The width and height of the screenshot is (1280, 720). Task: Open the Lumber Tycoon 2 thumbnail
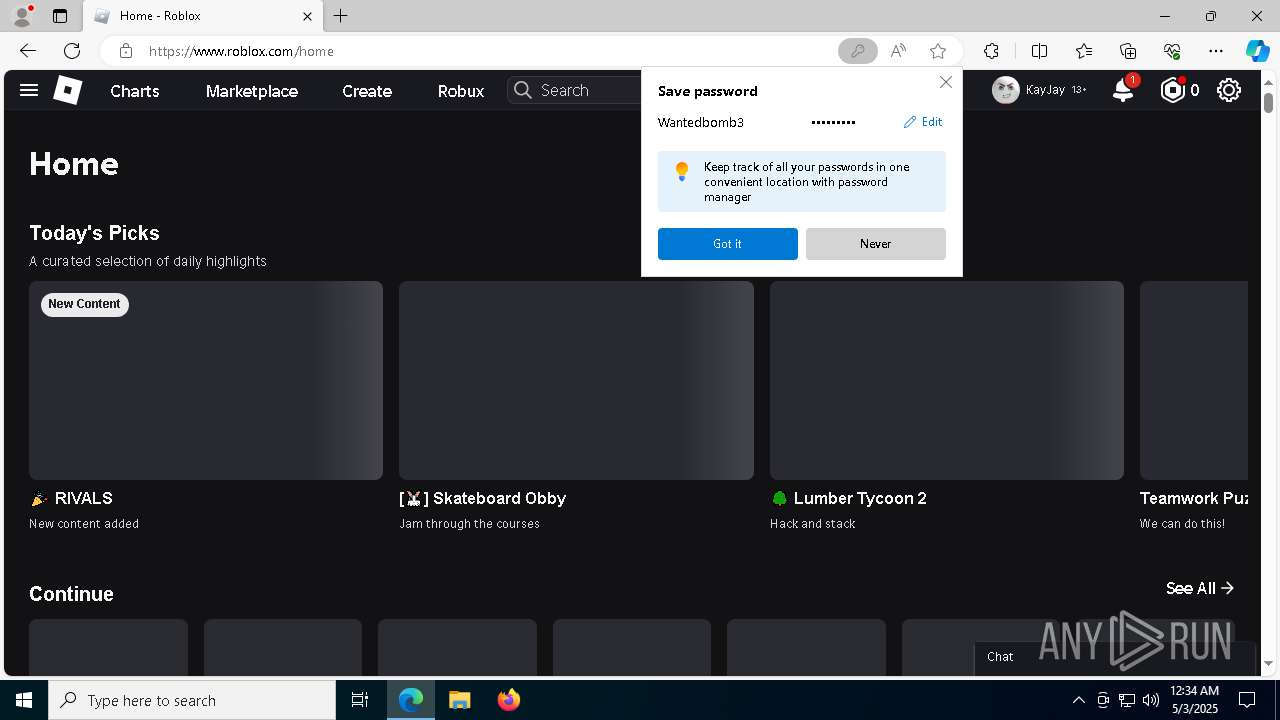tap(947, 380)
